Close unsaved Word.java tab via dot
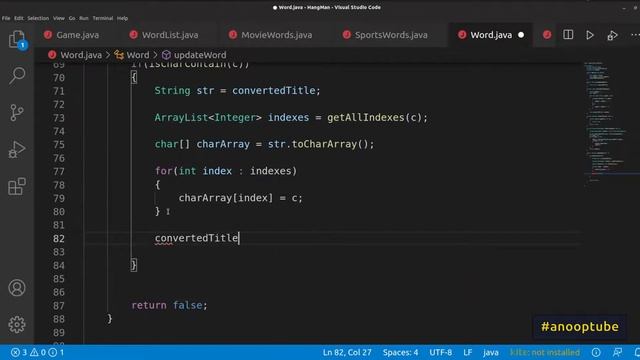 pos(521,35)
